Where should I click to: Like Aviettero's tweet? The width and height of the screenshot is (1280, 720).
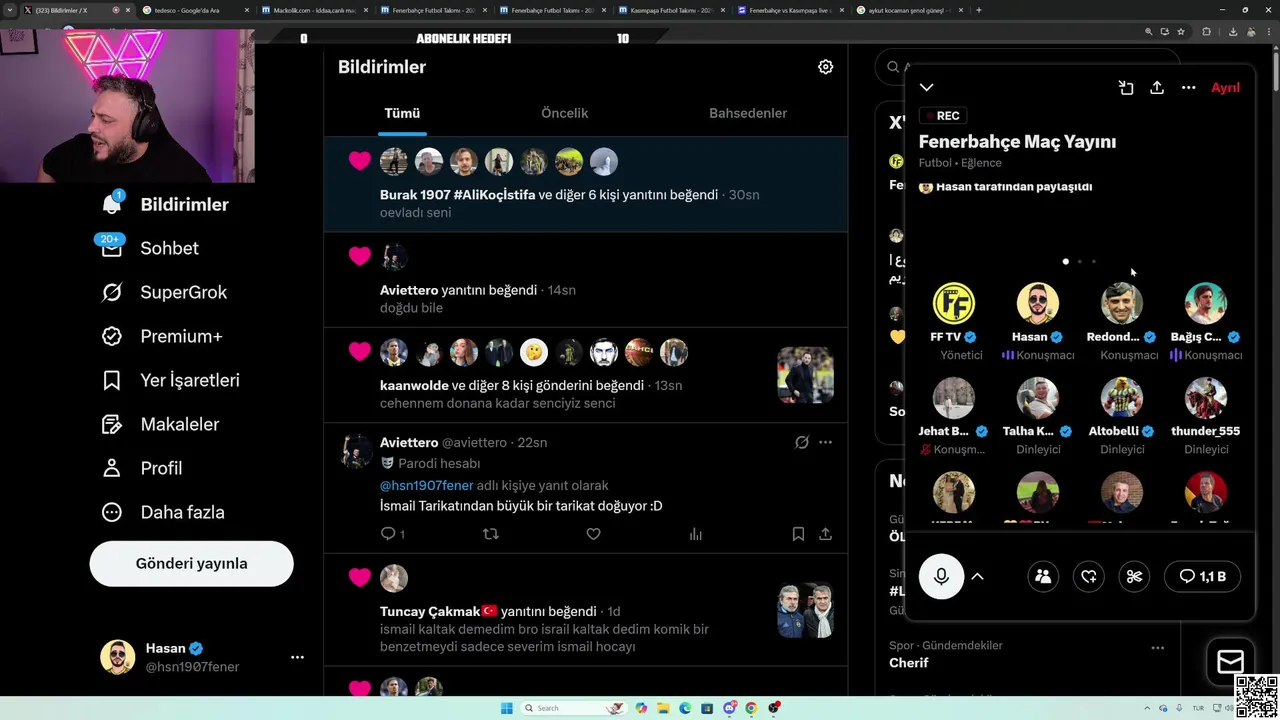pos(593,534)
